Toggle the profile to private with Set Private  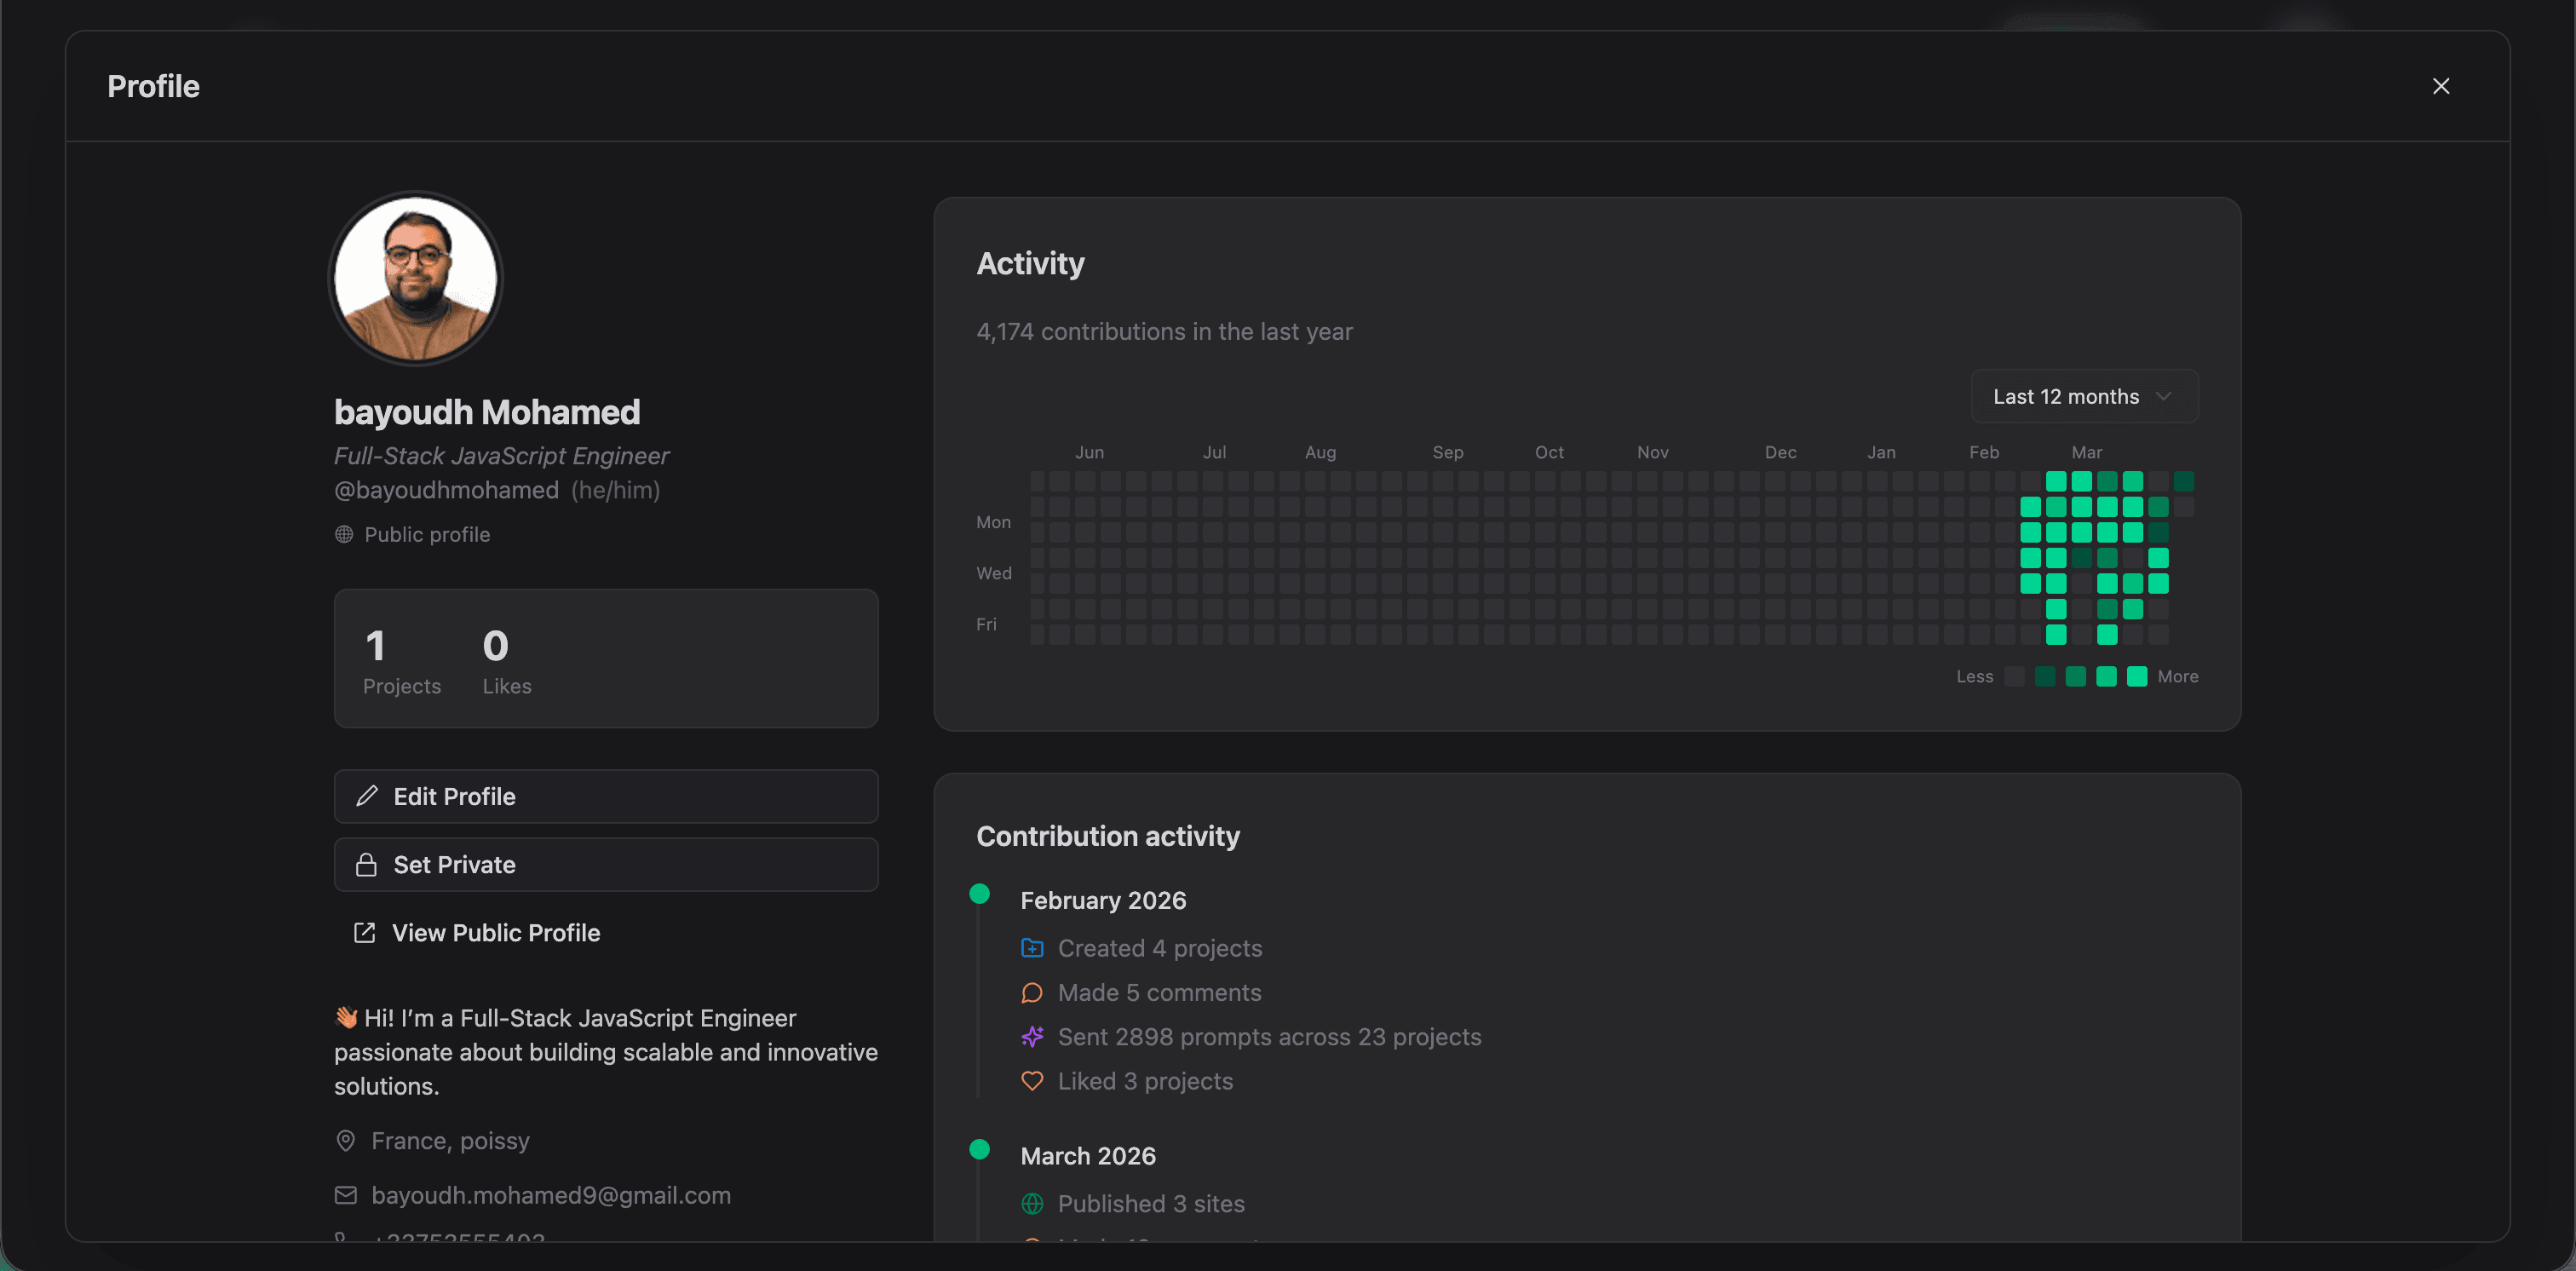tap(606, 864)
